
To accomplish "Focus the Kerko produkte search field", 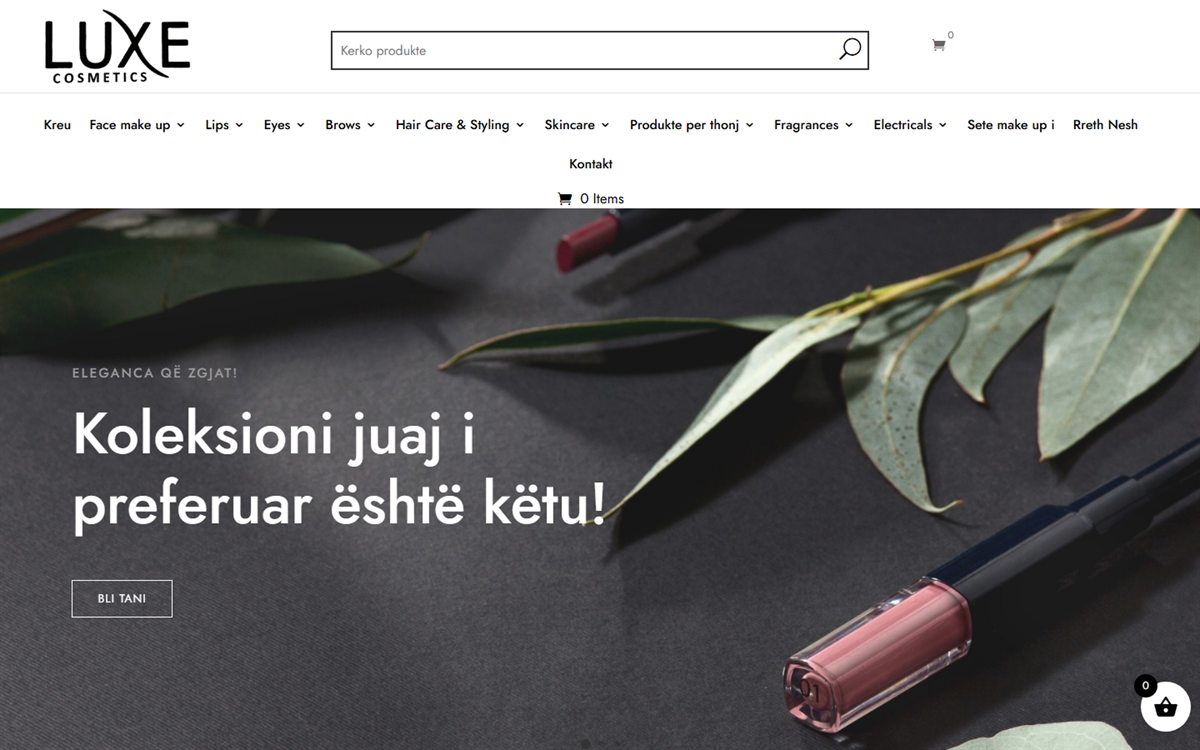I will tap(600, 51).
